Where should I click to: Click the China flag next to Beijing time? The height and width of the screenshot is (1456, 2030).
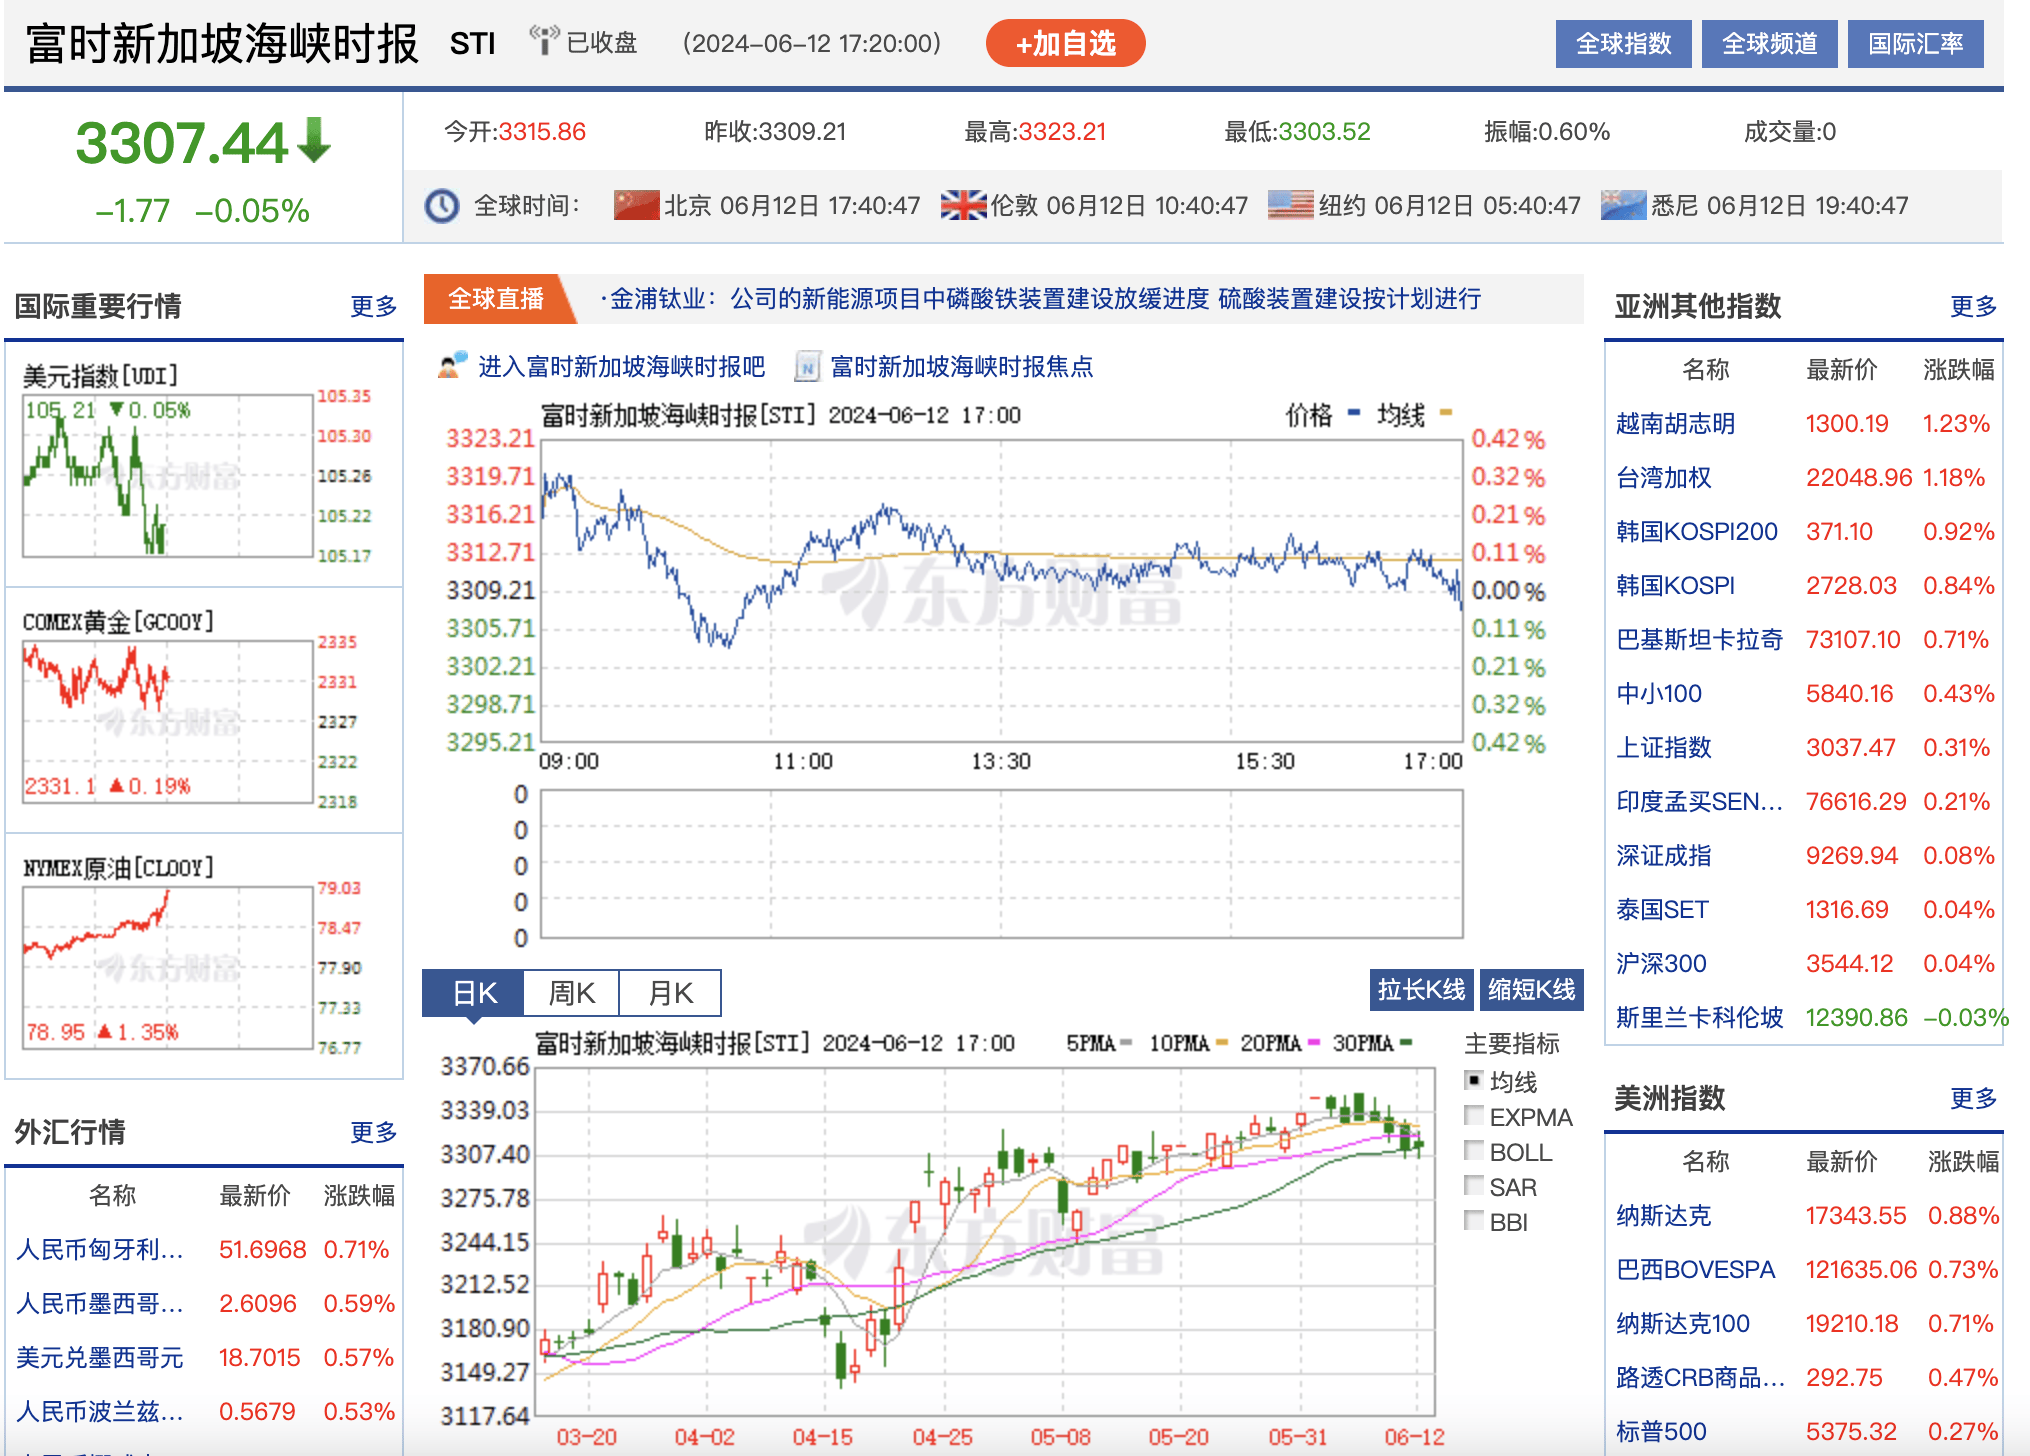636,205
